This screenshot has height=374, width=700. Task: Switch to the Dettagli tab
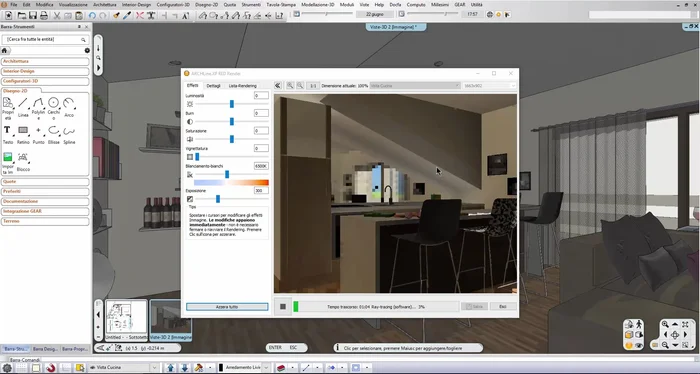click(x=213, y=86)
